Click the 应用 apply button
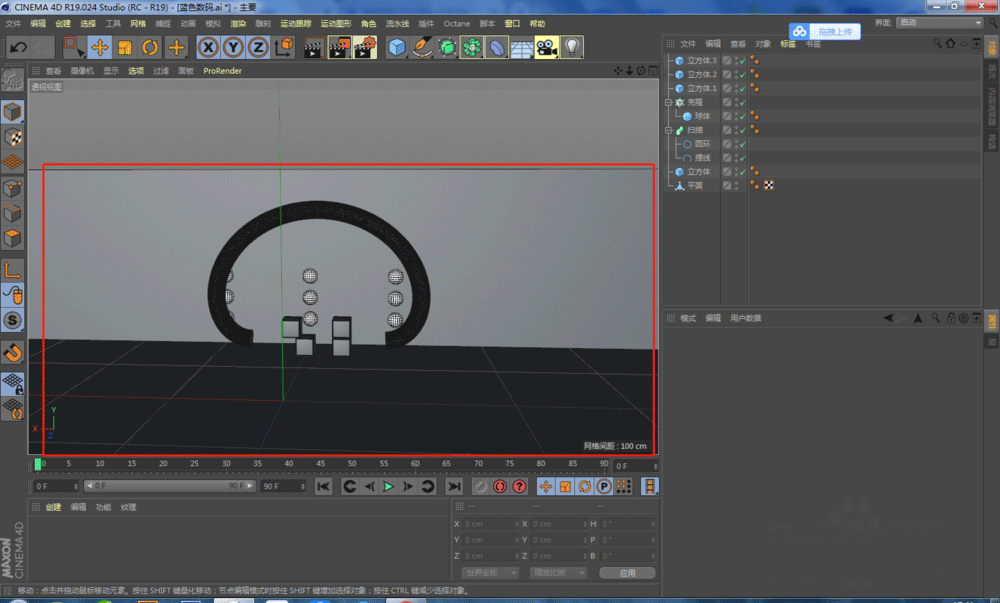This screenshot has width=1000, height=603. click(627, 573)
